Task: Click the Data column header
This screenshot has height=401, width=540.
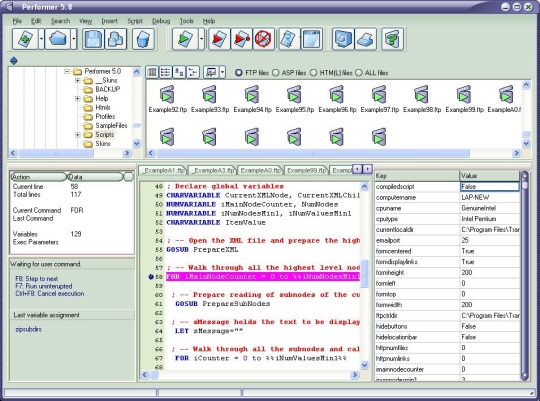Action: click(x=95, y=177)
